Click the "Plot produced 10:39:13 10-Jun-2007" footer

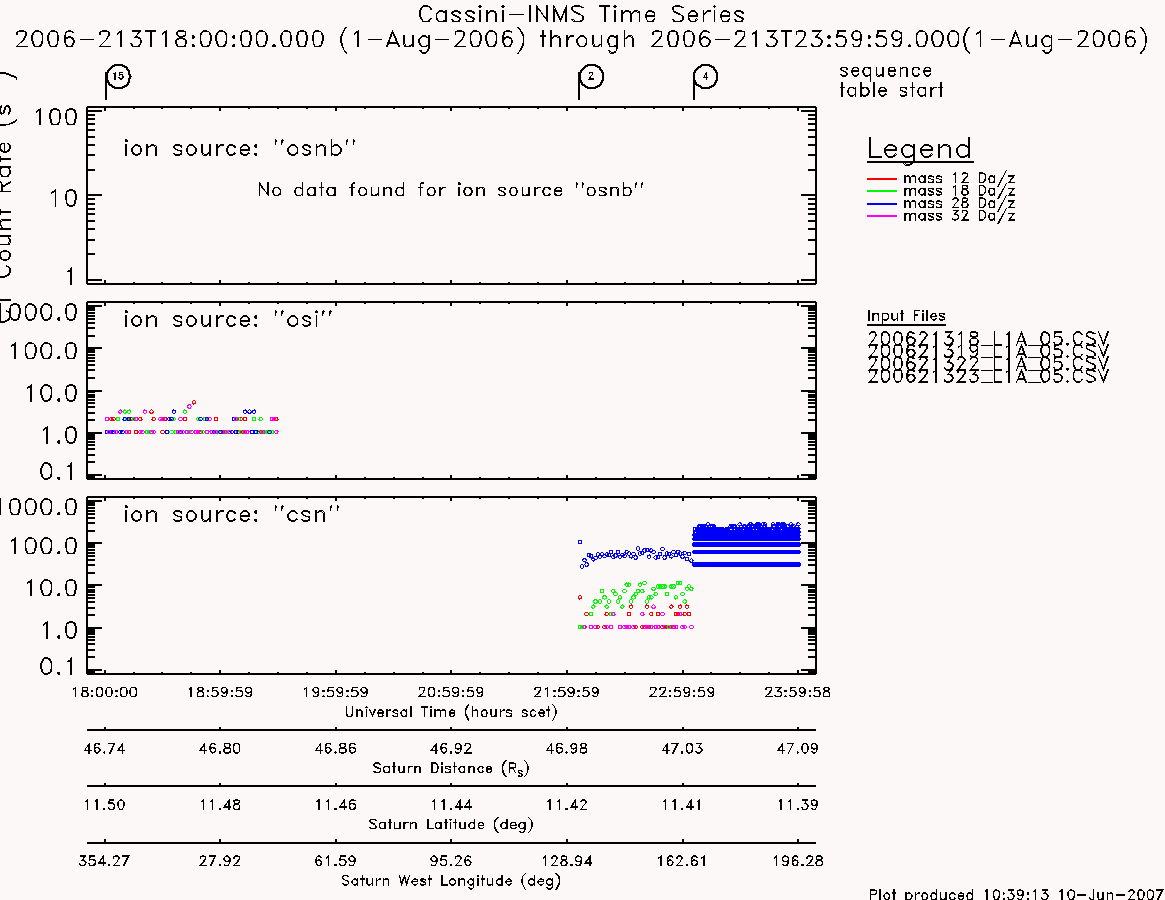(x=1016, y=893)
